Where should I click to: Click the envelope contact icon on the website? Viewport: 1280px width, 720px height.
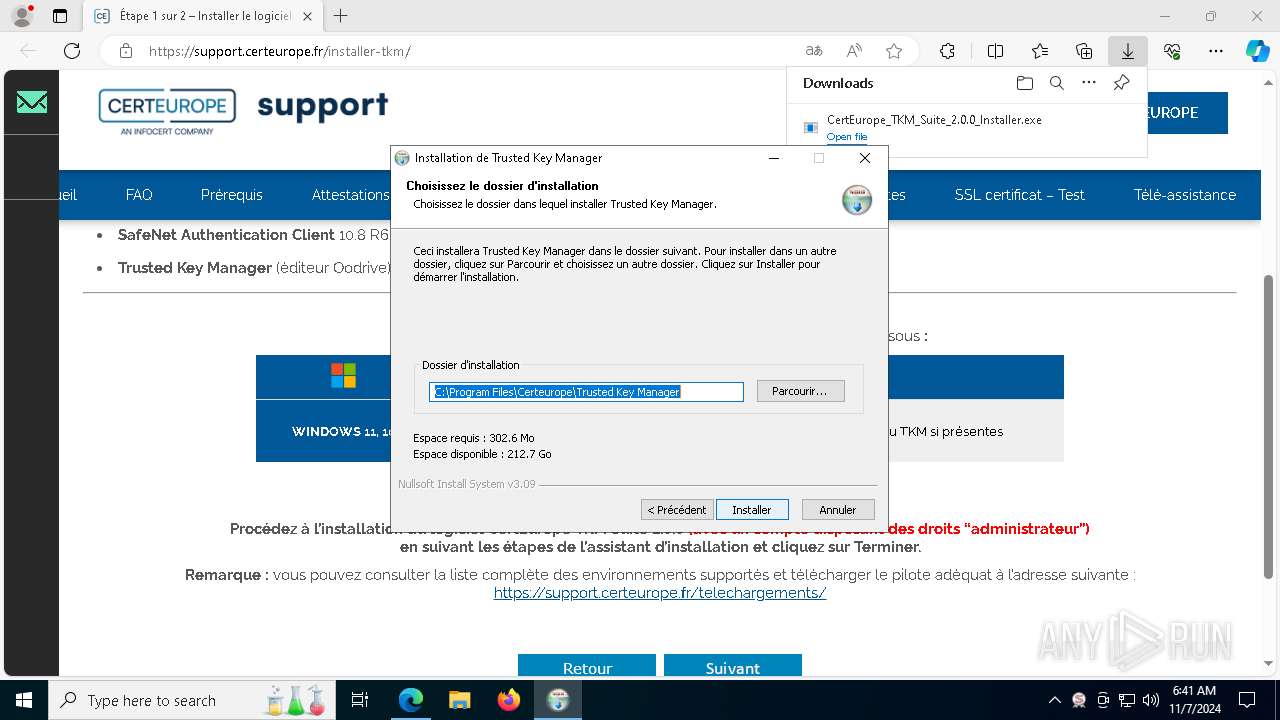31,102
